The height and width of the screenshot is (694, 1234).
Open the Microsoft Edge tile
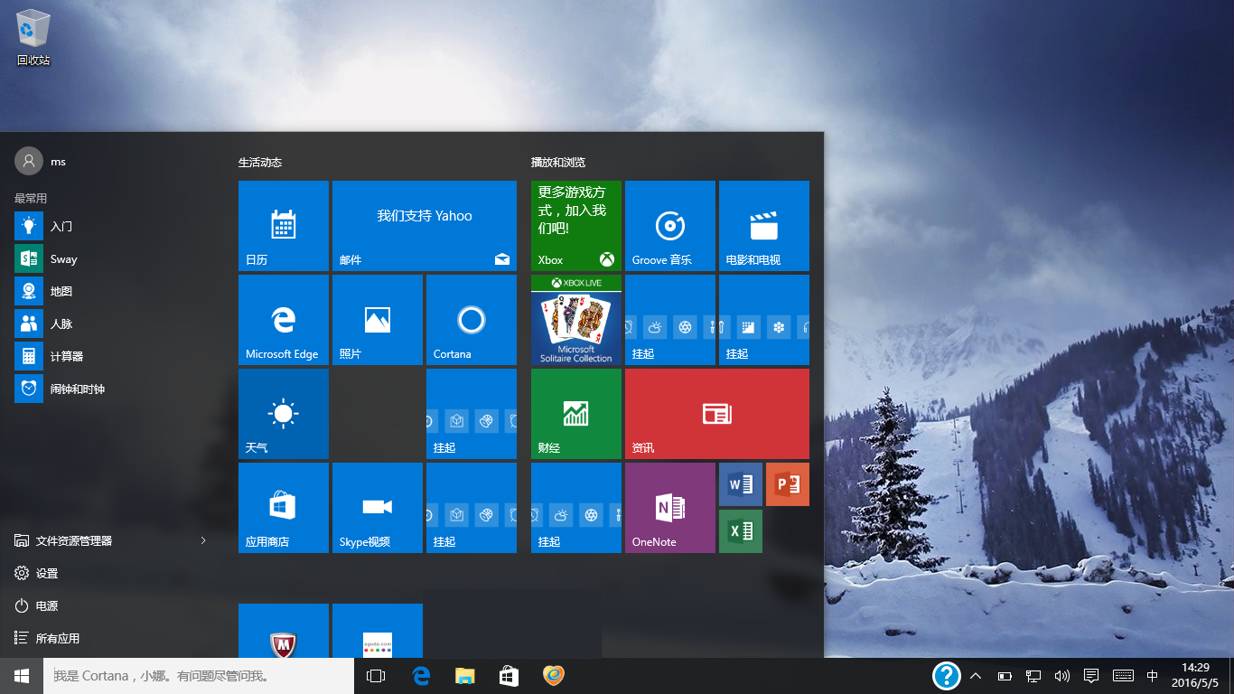click(x=283, y=320)
